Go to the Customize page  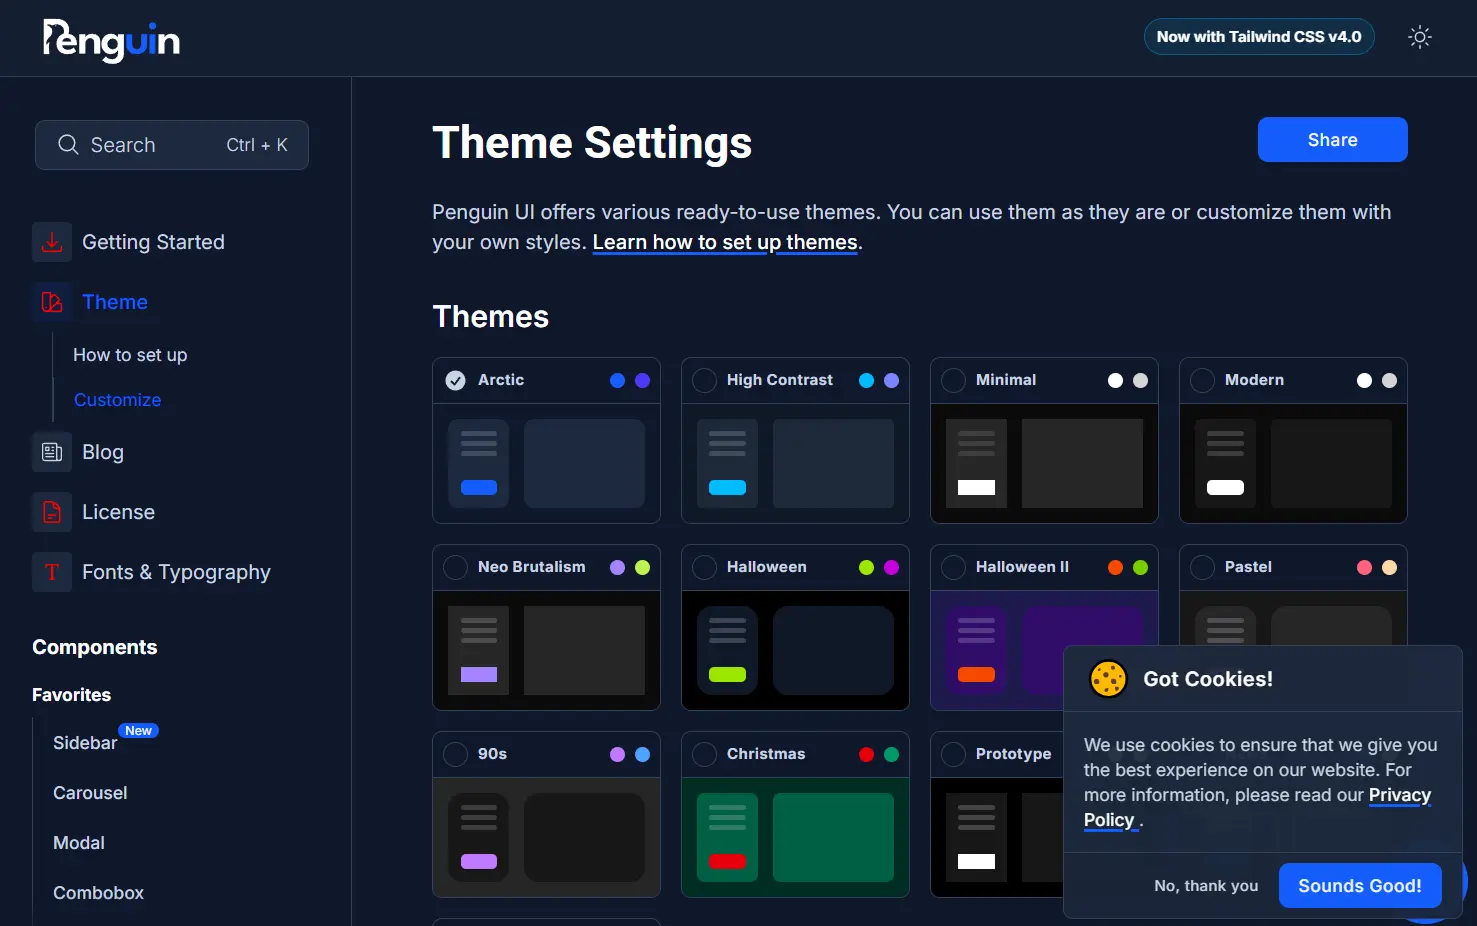click(x=117, y=400)
